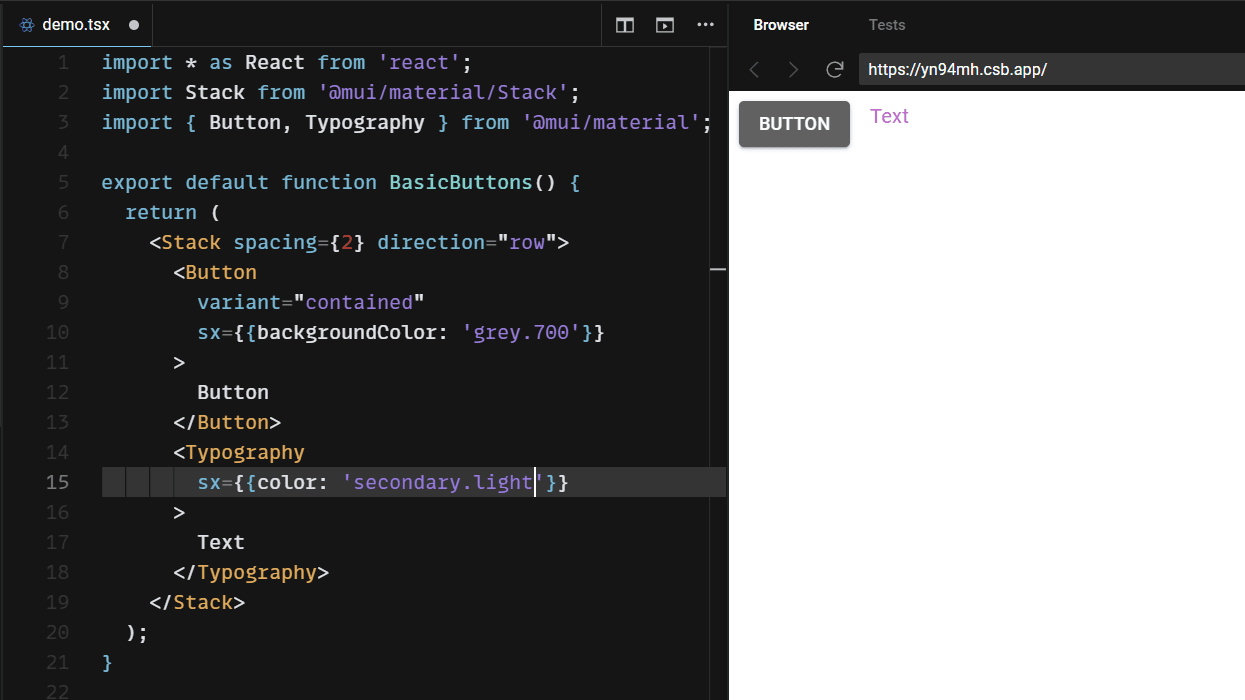The height and width of the screenshot is (700, 1245).
Task: Click the purple Text element in preview
Action: click(889, 115)
